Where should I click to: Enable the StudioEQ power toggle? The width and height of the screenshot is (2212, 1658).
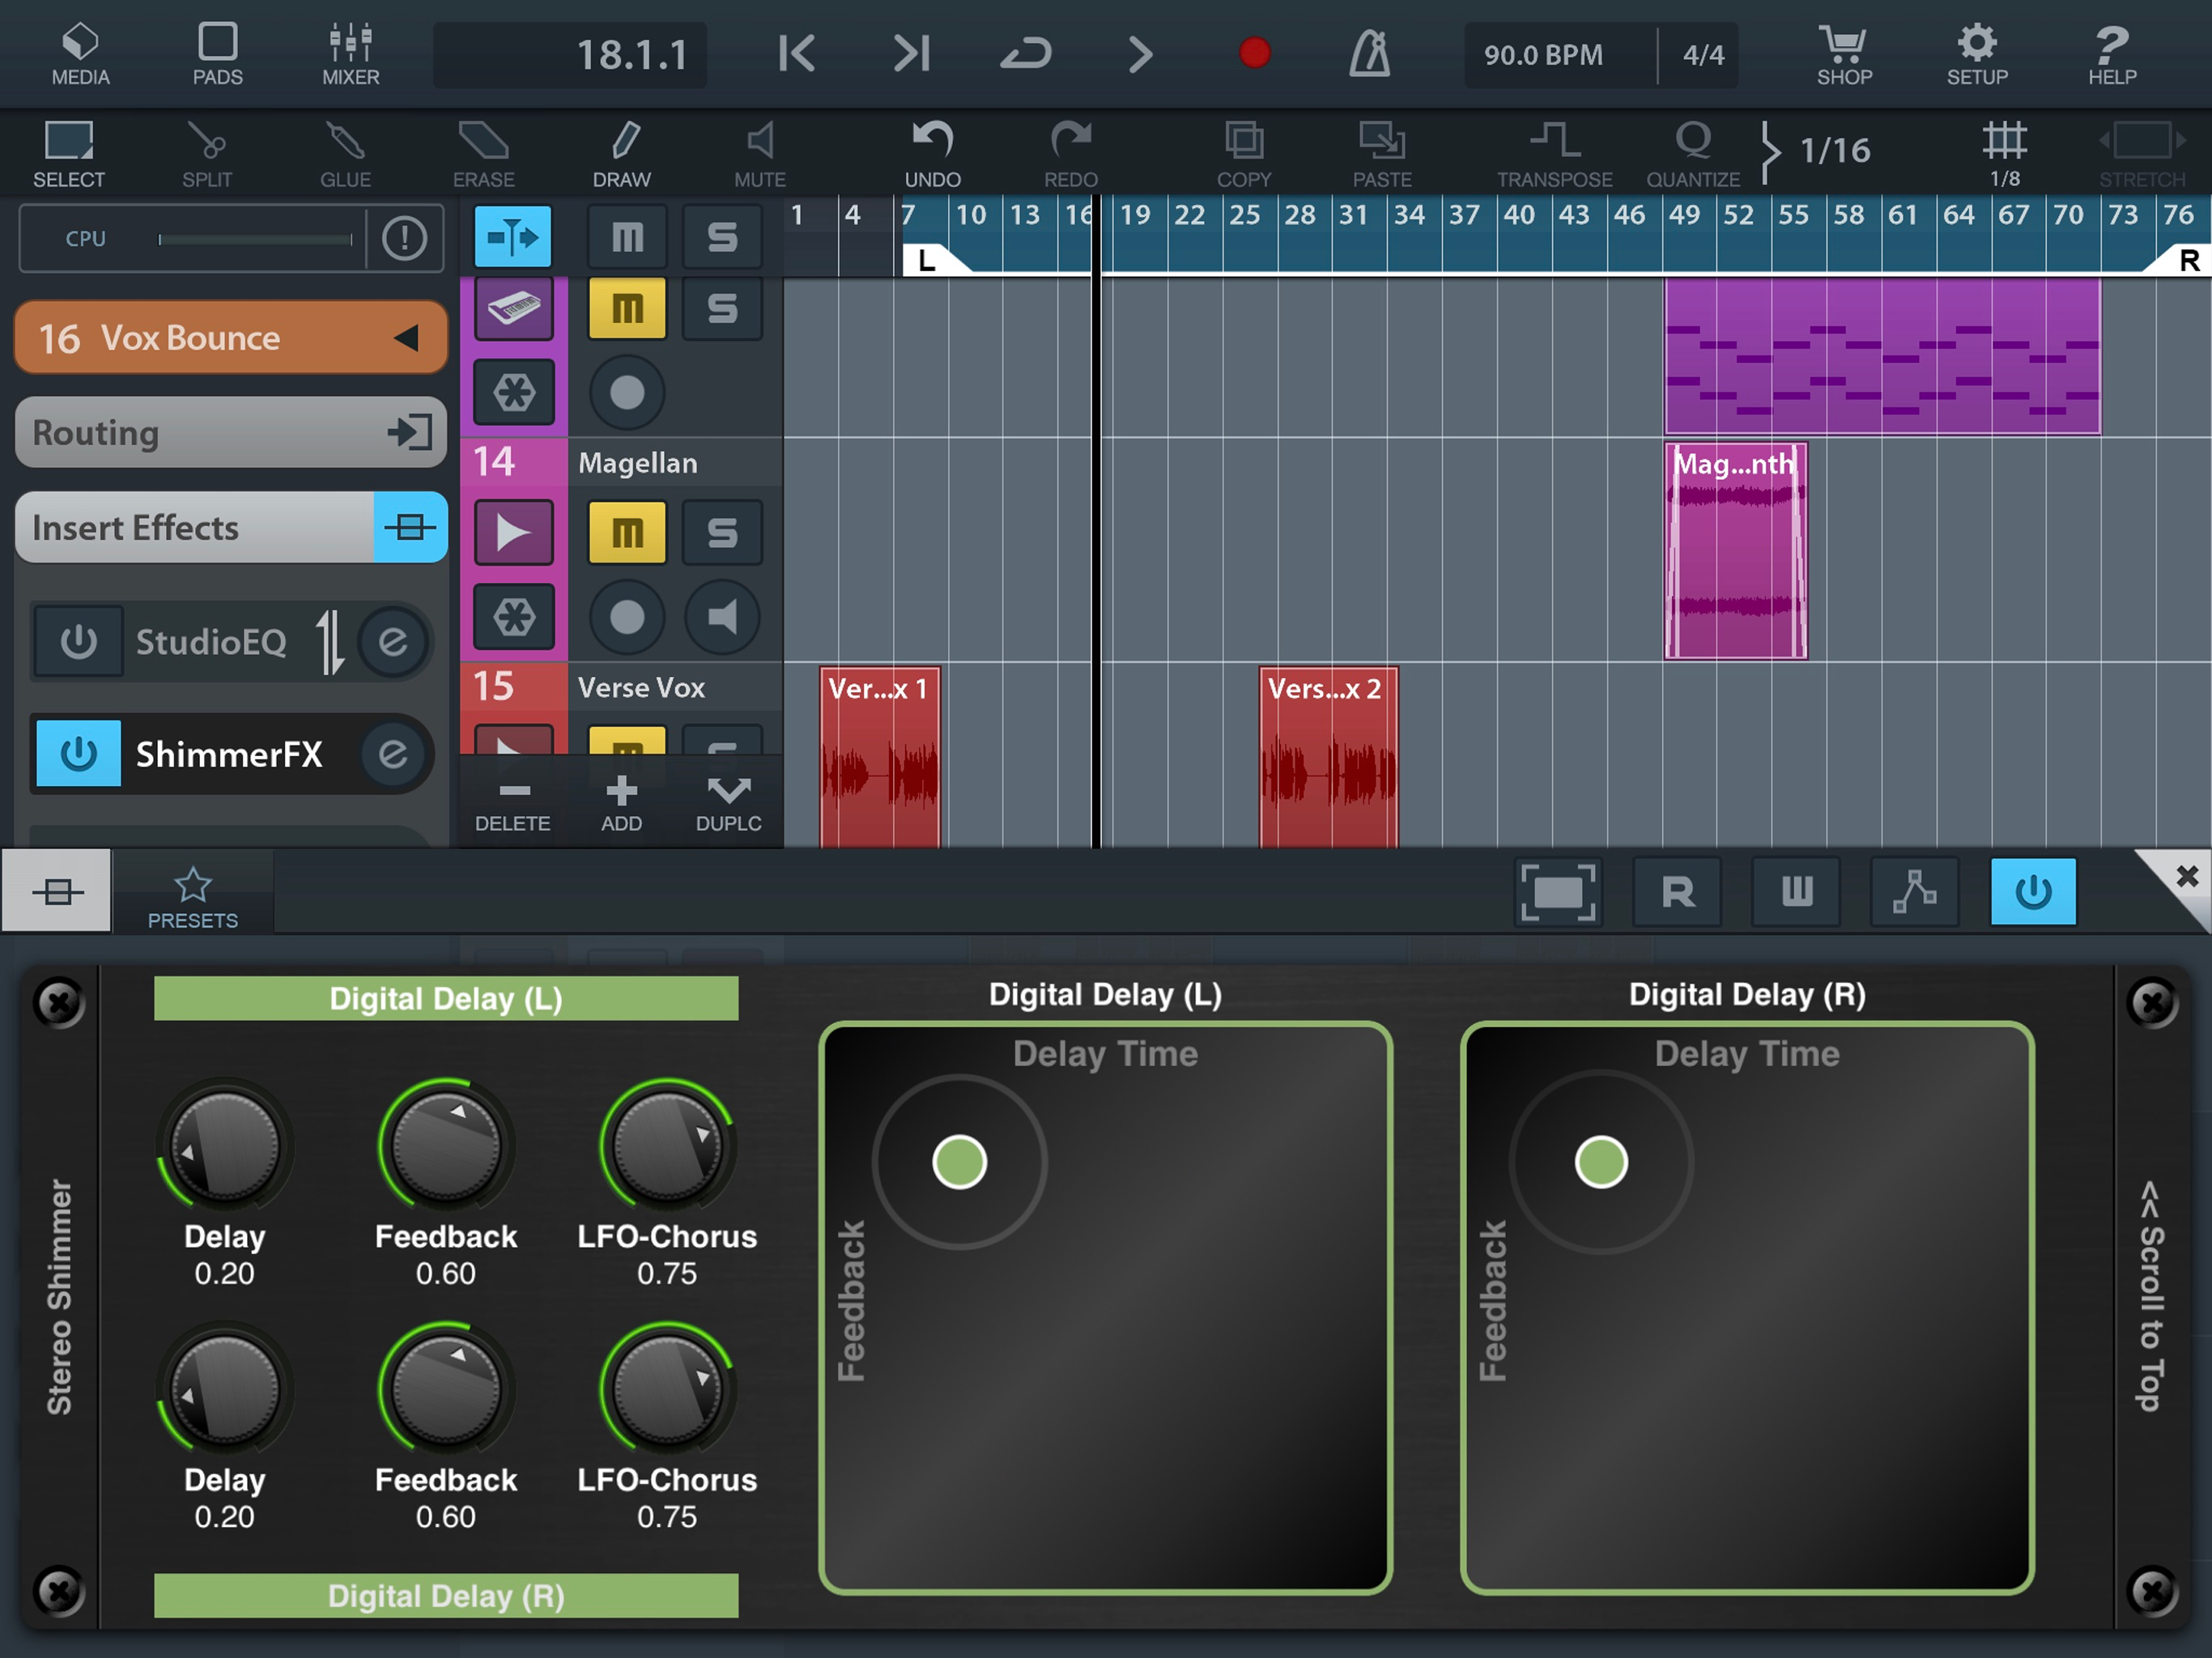click(78, 641)
